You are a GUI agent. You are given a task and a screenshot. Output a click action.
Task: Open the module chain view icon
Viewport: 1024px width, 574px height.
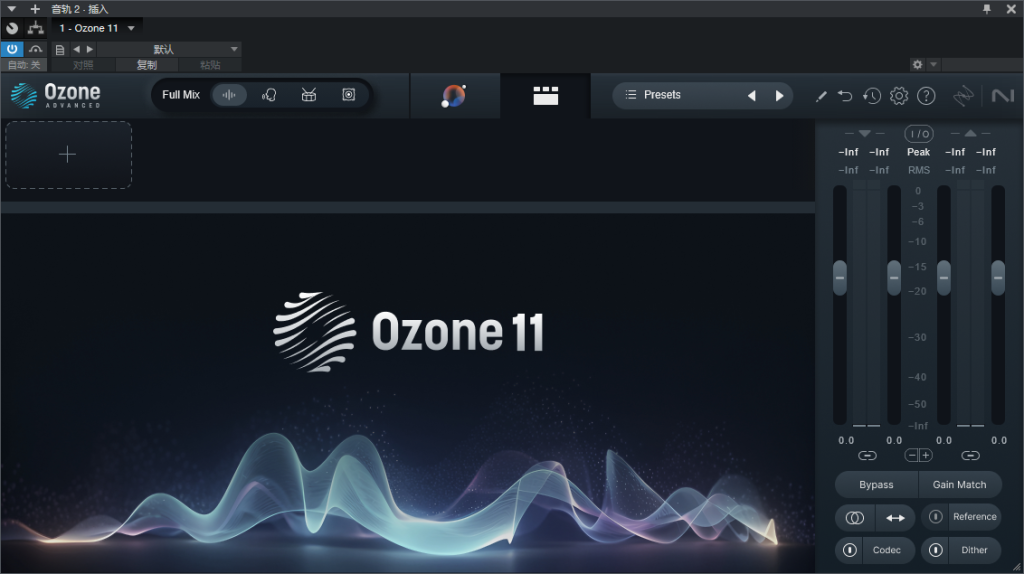pyautogui.click(x=545, y=95)
